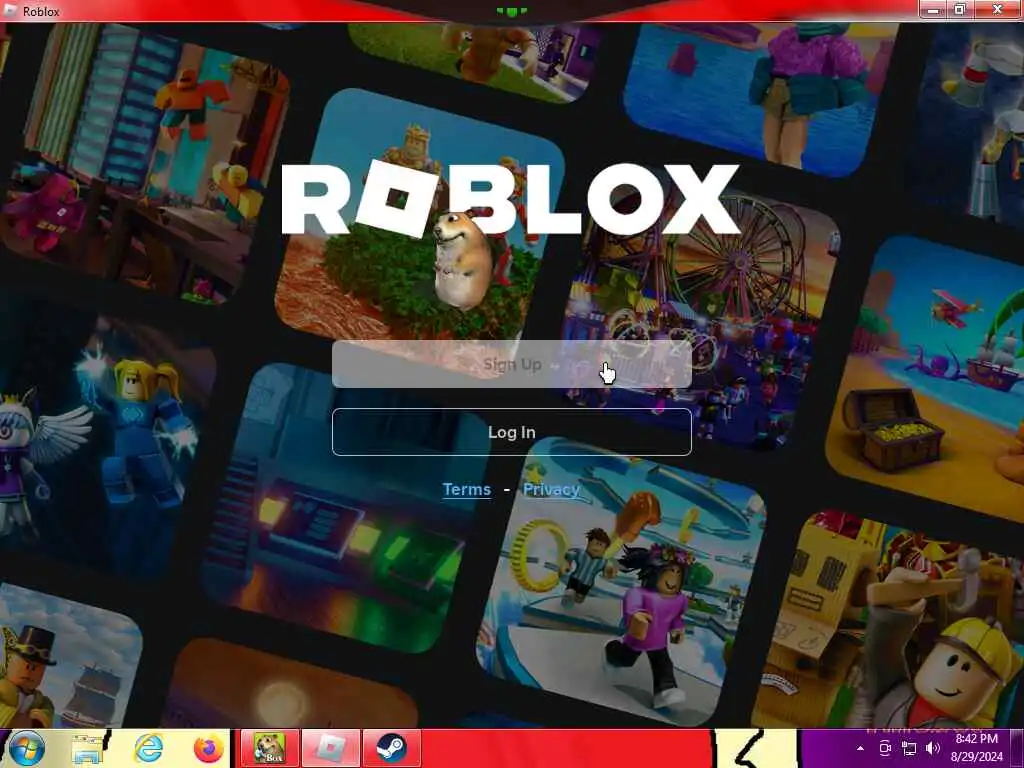The height and width of the screenshot is (768, 1024).
Task: Show hidden system tray icons
Action: click(860, 748)
